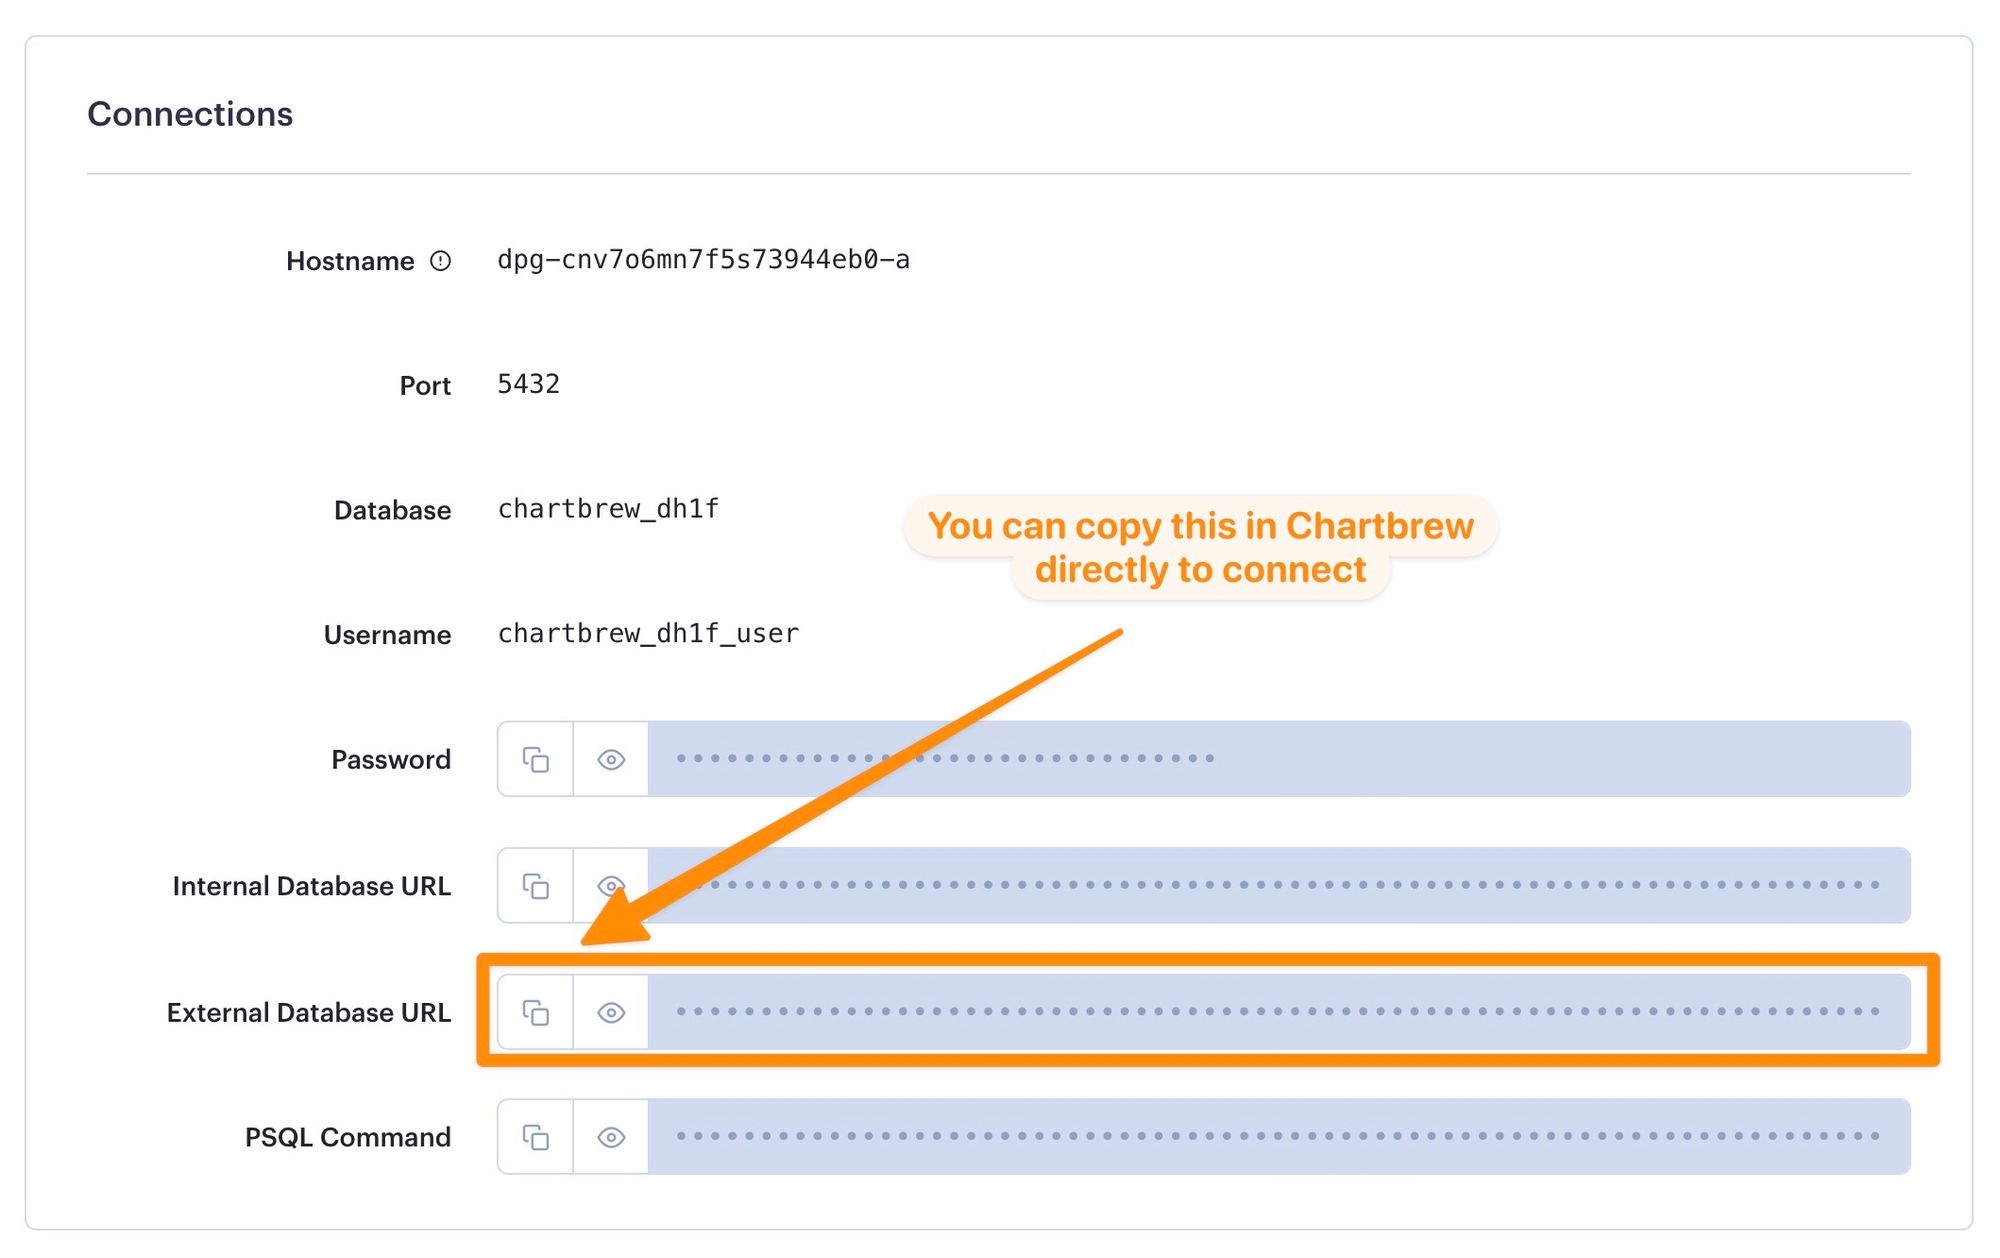Click the copy icon above the orange arrow tip

535,886
